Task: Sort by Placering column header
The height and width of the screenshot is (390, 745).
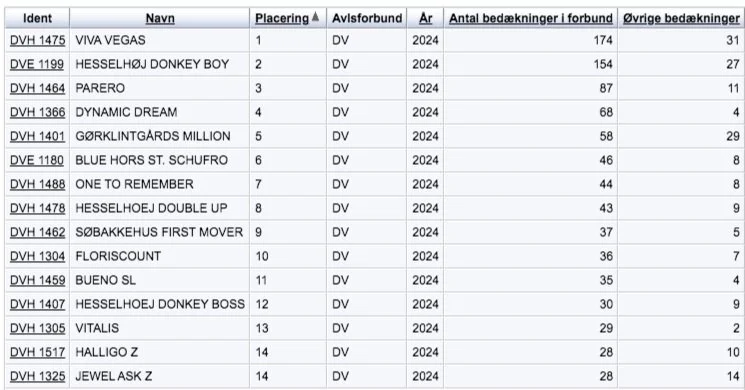Action: click(x=282, y=19)
